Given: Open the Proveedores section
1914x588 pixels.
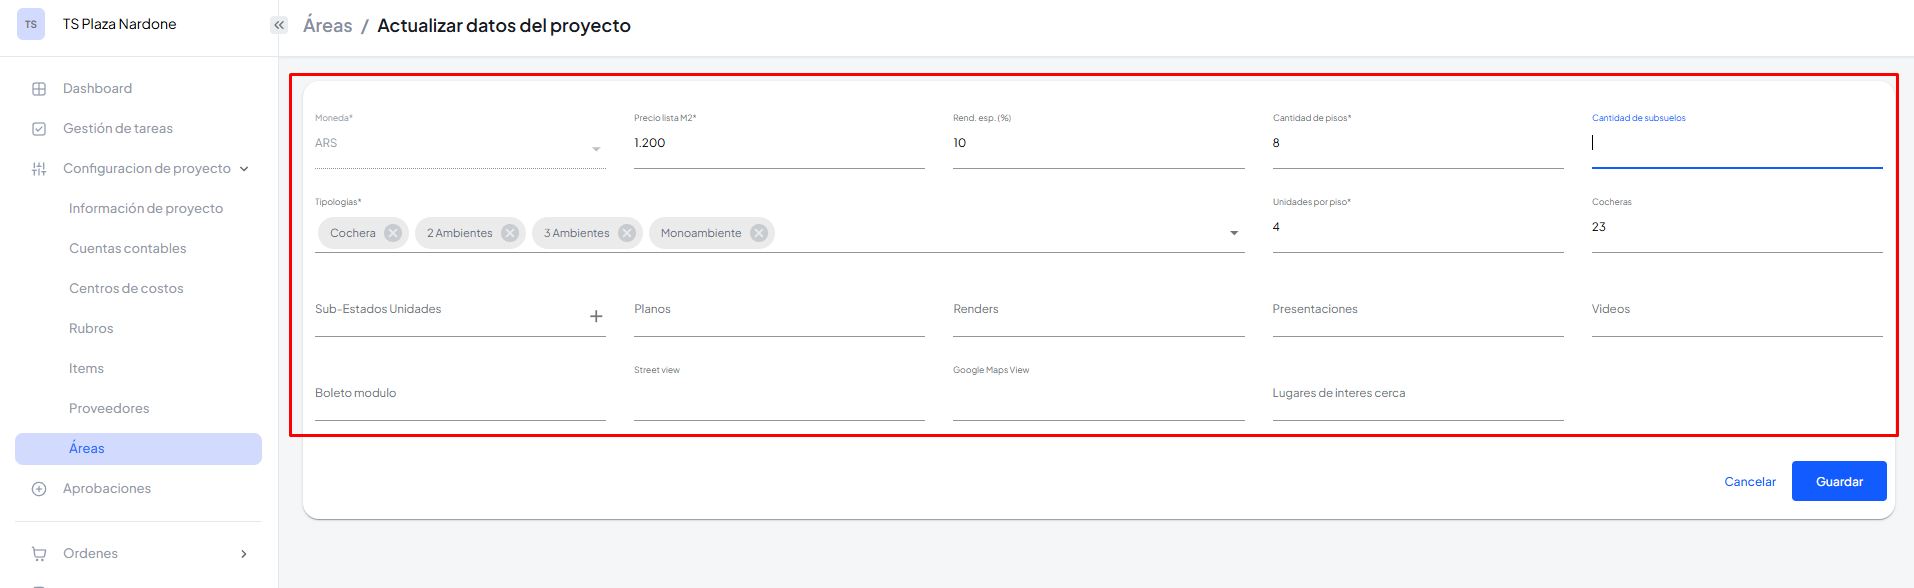Looking at the screenshot, I should 109,409.
